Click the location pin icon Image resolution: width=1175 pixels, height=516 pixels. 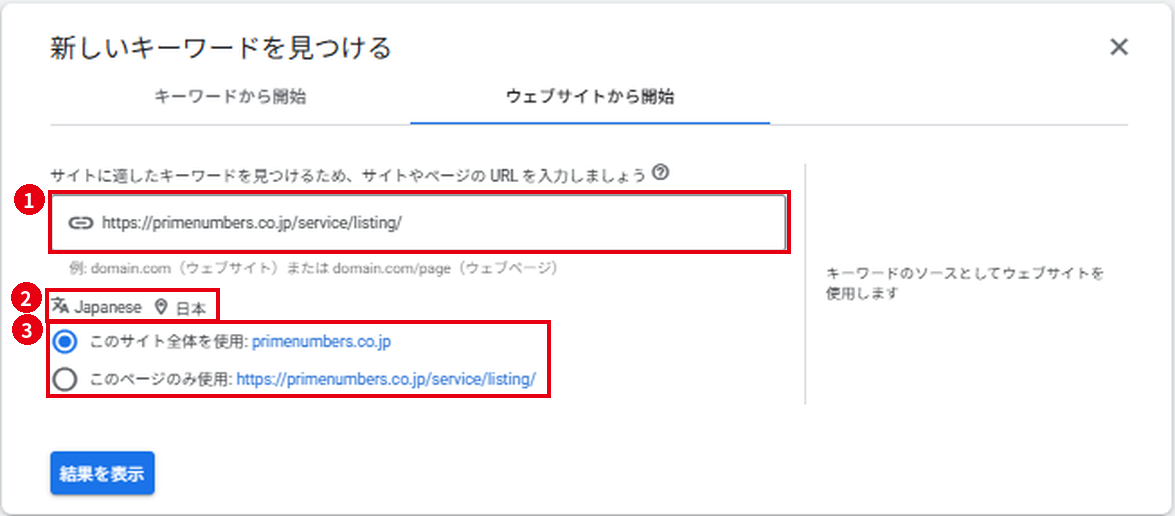pos(160,307)
